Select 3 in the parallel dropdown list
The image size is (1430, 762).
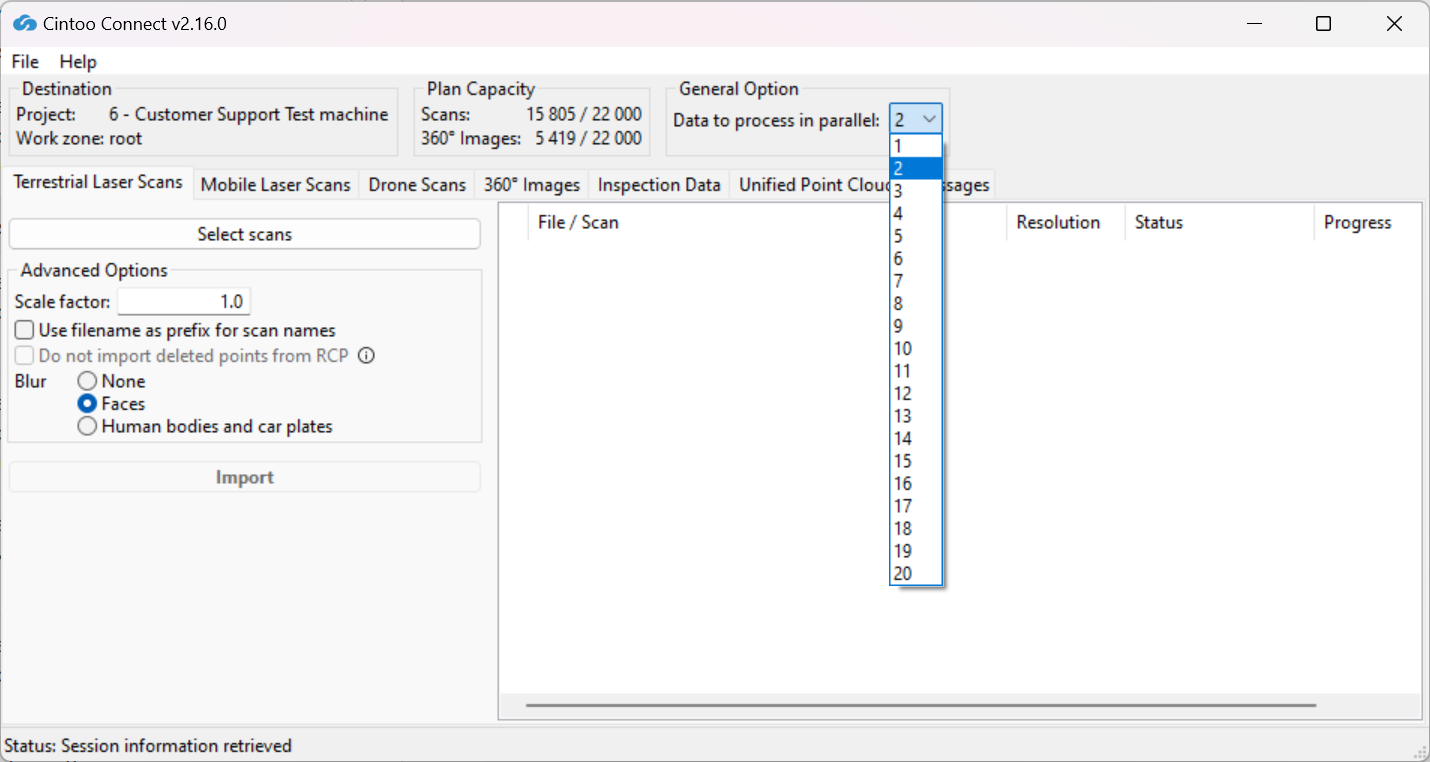916,191
